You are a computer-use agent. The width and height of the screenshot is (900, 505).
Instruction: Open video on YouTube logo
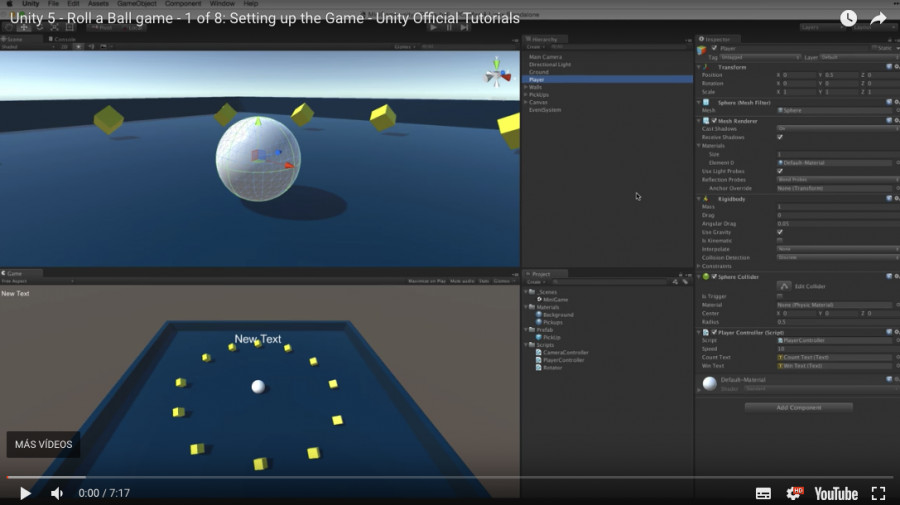(836, 494)
